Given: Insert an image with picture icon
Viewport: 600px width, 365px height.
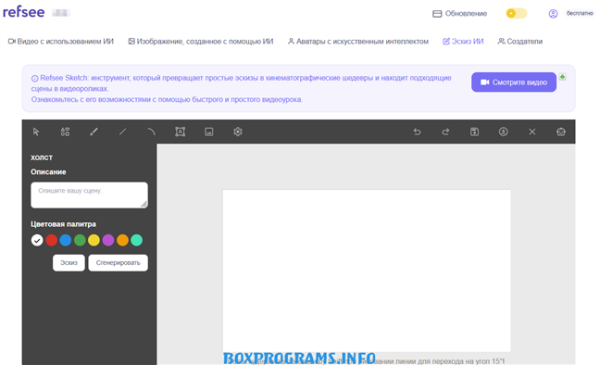Looking at the screenshot, I should [x=209, y=132].
